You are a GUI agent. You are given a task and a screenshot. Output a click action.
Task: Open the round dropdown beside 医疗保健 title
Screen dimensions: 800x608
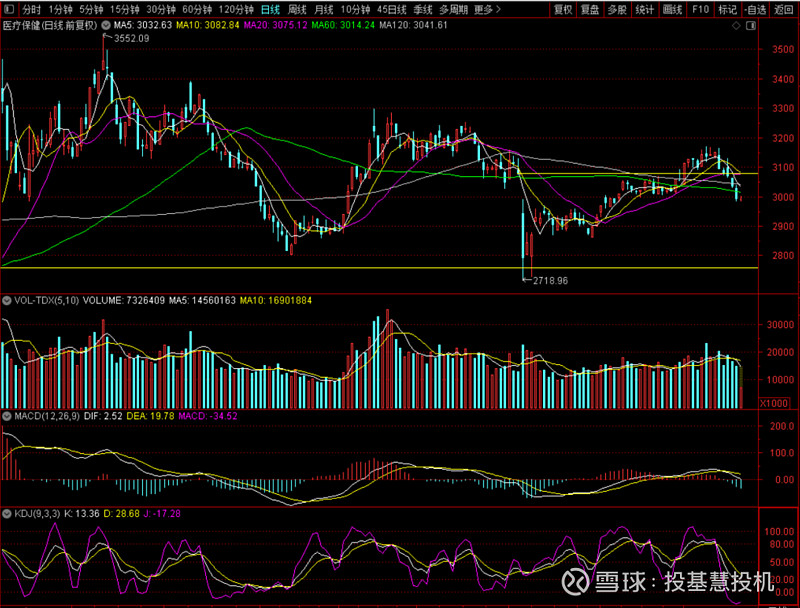[x=105, y=24]
